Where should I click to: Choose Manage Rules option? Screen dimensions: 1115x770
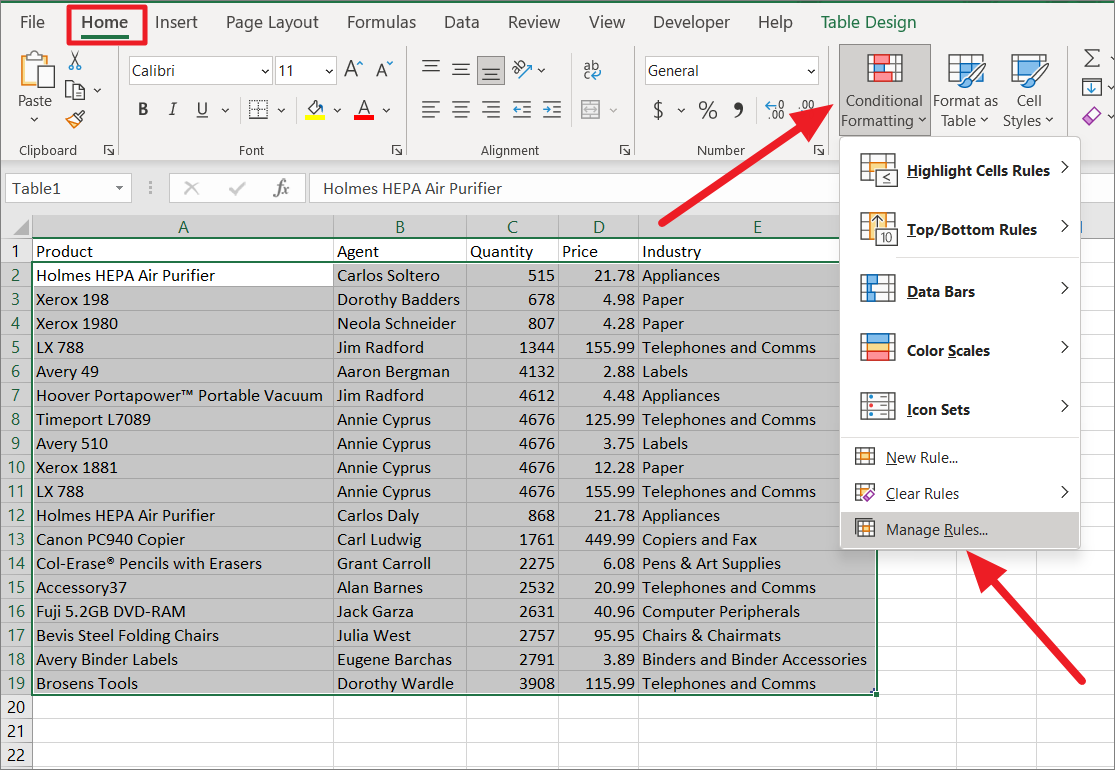click(960, 530)
